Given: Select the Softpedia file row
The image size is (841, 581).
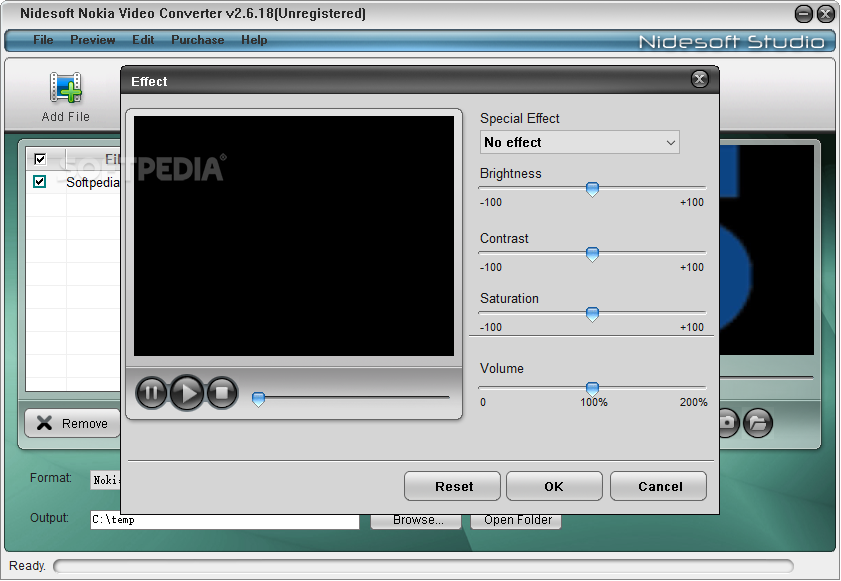Looking at the screenshot, I should pos(73,182).
